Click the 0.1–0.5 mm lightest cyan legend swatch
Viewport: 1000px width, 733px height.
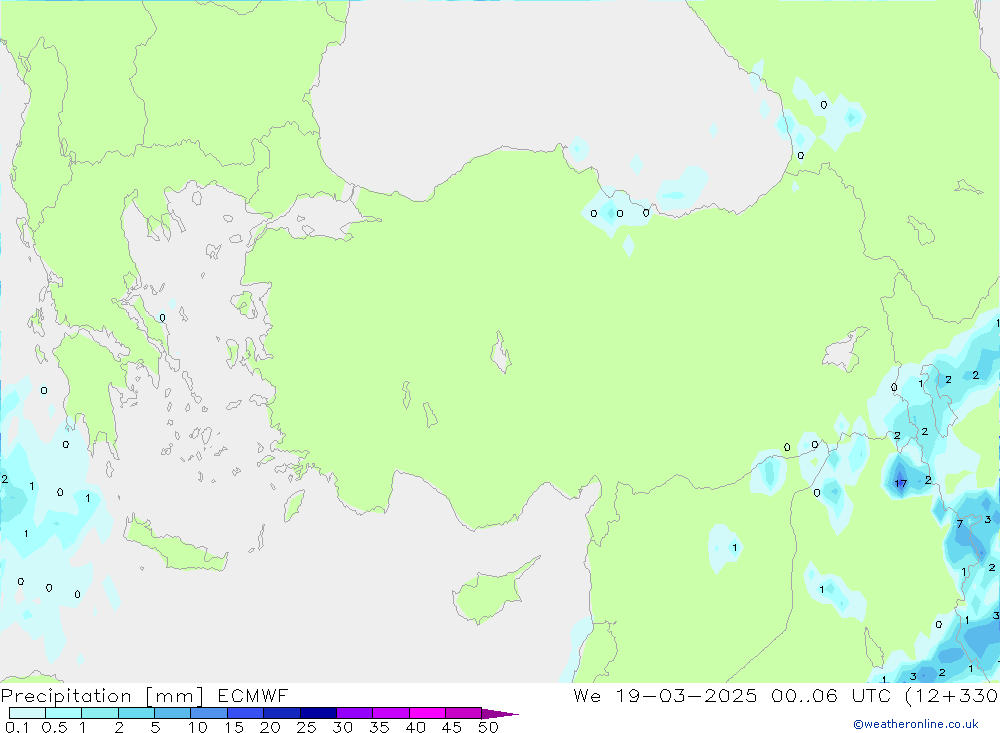[x=27, y=713]
